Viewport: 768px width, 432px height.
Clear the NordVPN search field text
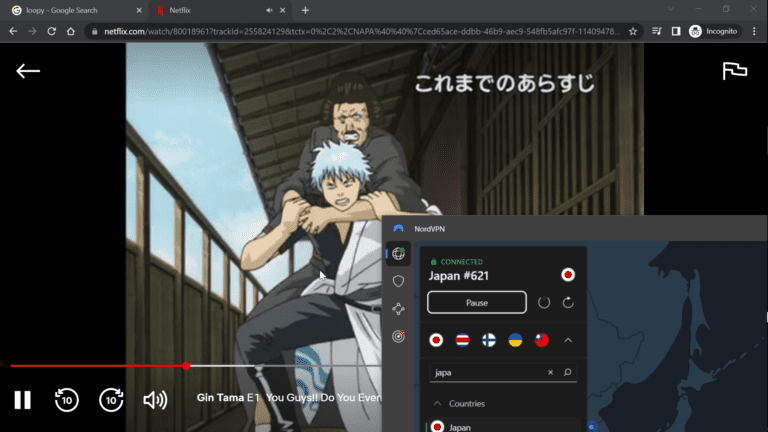[x=550, y=373]
